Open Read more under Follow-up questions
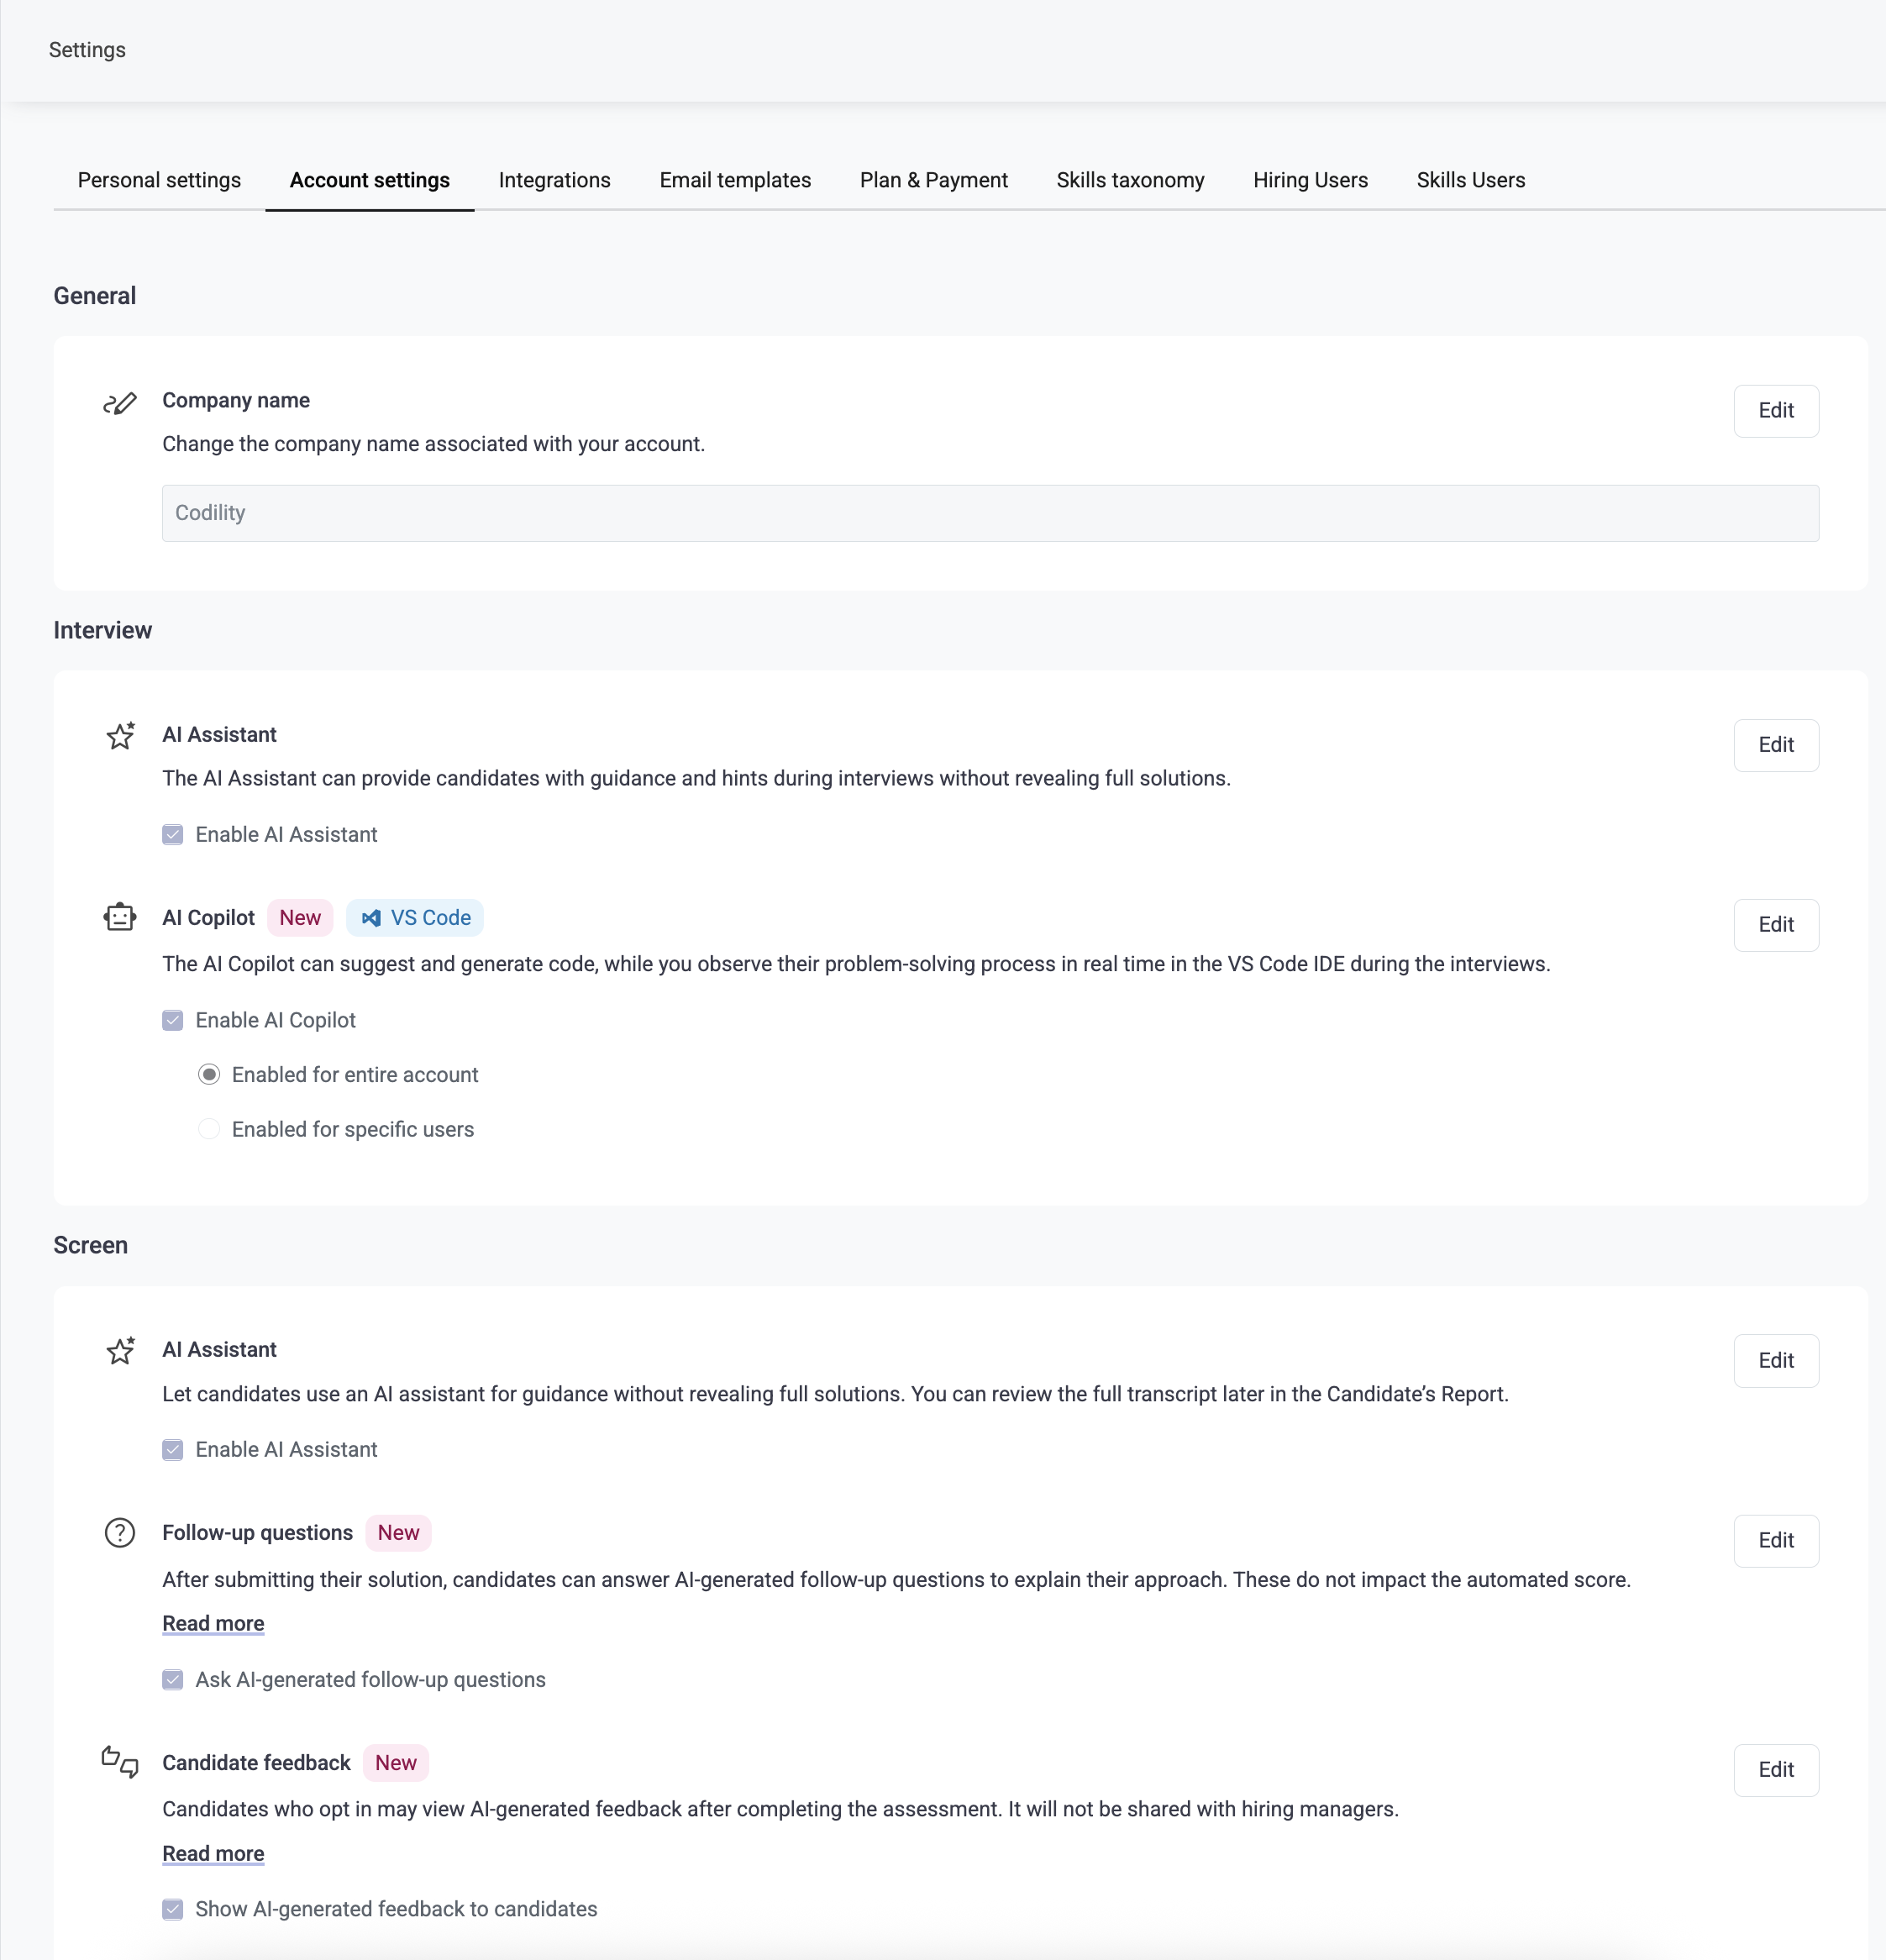 click(213, 1624)
